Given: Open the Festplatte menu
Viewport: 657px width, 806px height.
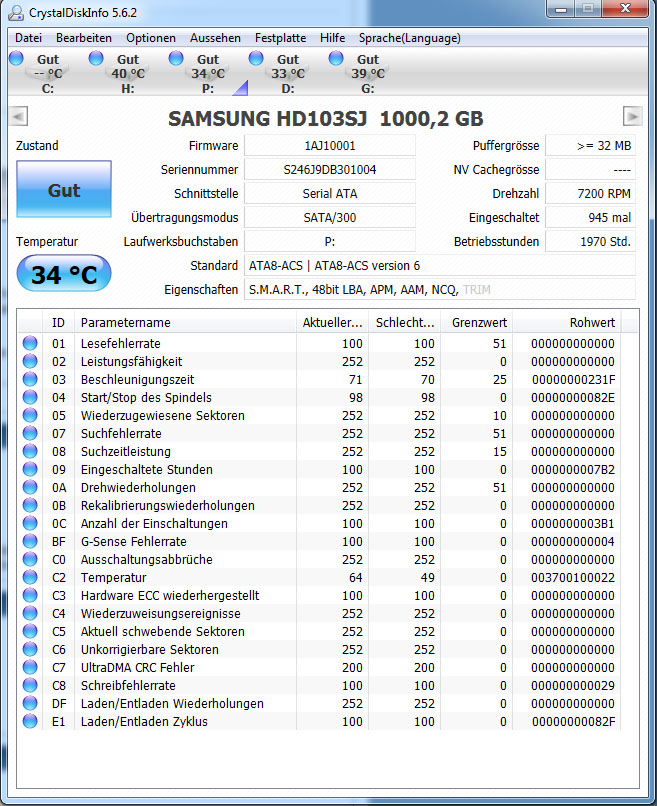Looking at the screenshot, I should click(280, 38).
